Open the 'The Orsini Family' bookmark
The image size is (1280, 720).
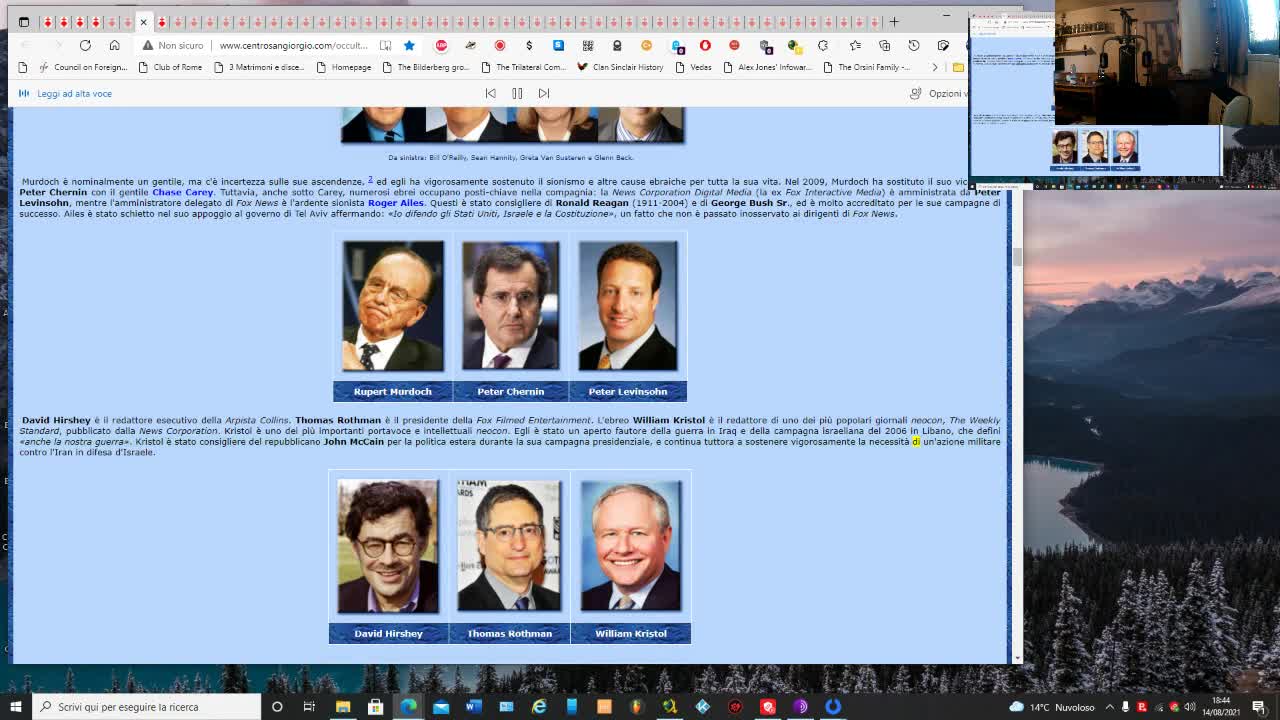[866, 67]
